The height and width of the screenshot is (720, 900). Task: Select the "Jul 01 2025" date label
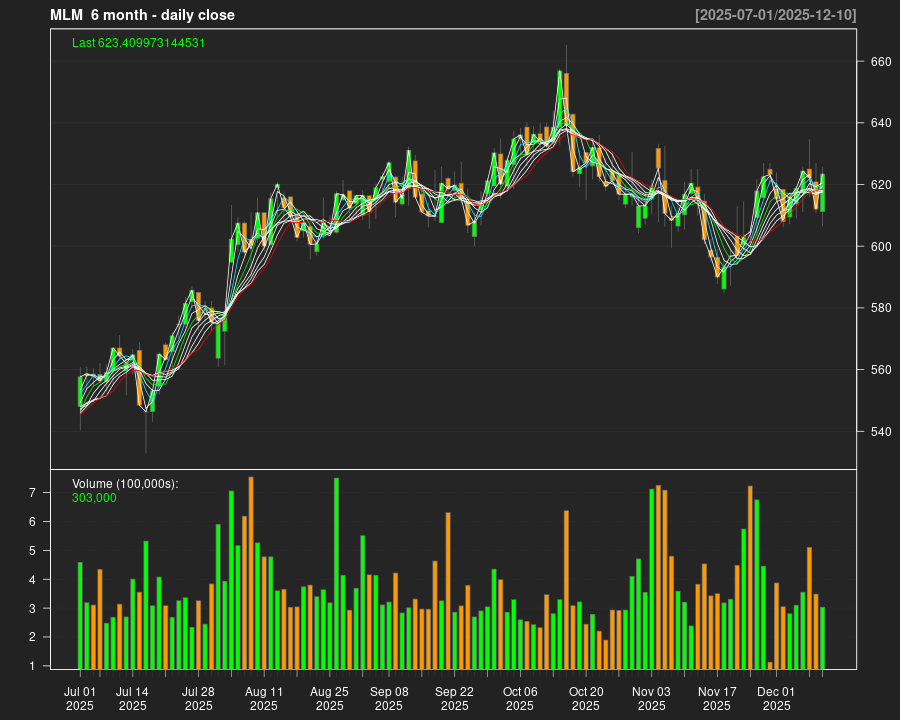pos(80,698)
